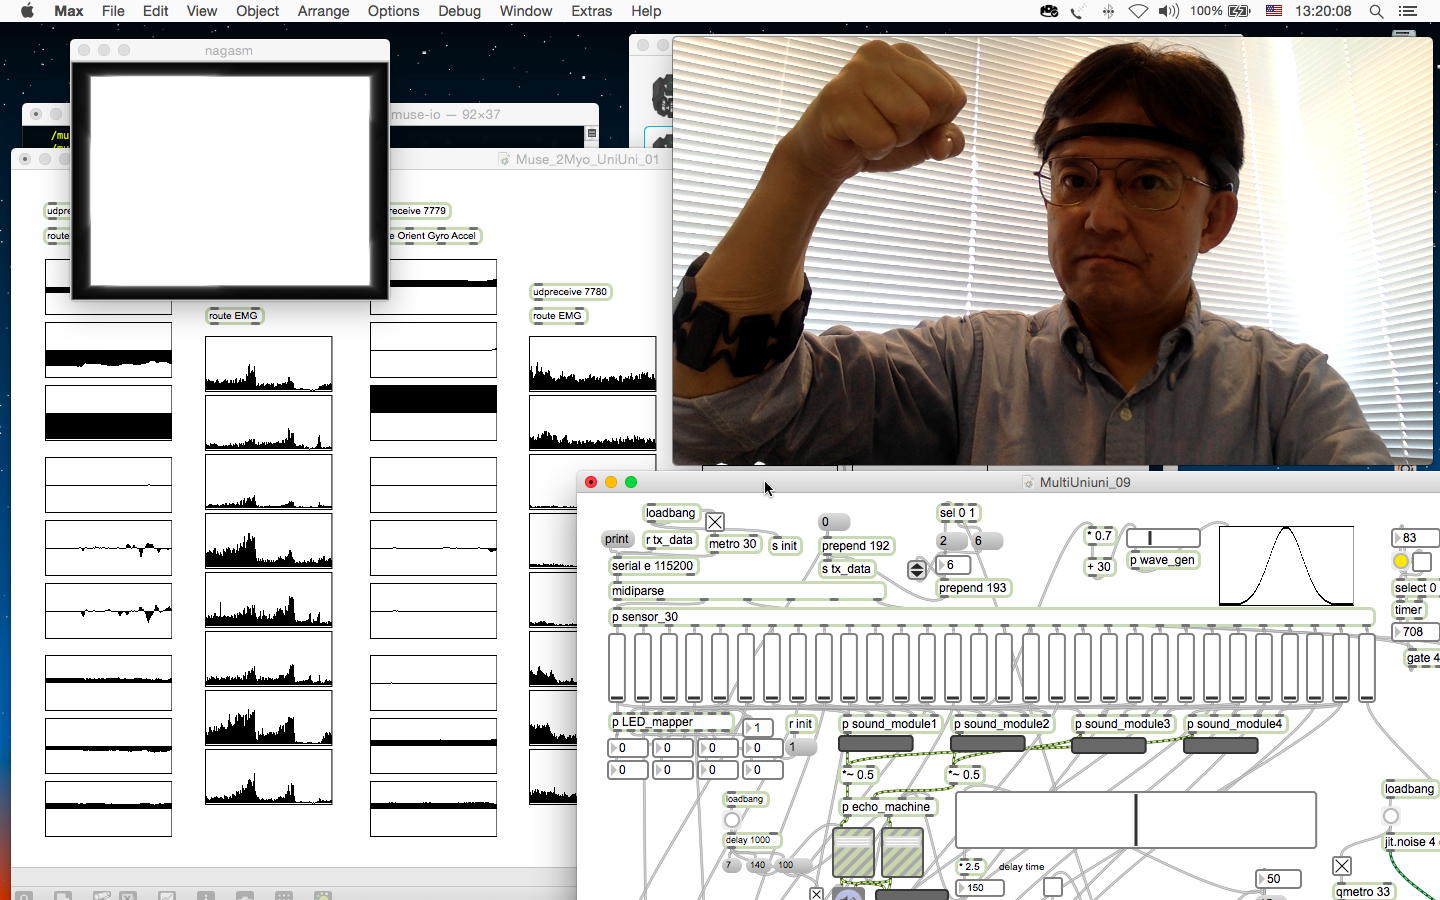Viewport: 1440px width, 900px height.
Task: Click the message box 2 under sel 0 1
Action: [x=950, y=541]
